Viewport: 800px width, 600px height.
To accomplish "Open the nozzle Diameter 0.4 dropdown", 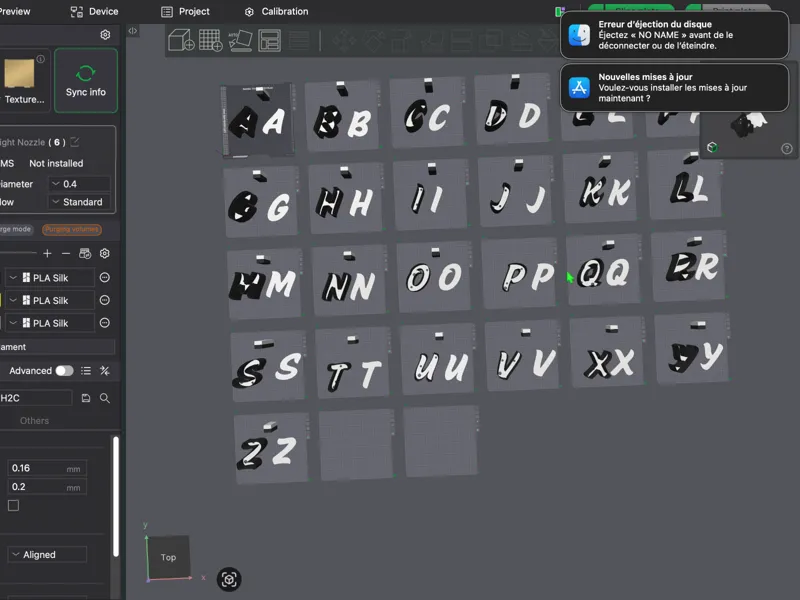I will tap(79, 184).
